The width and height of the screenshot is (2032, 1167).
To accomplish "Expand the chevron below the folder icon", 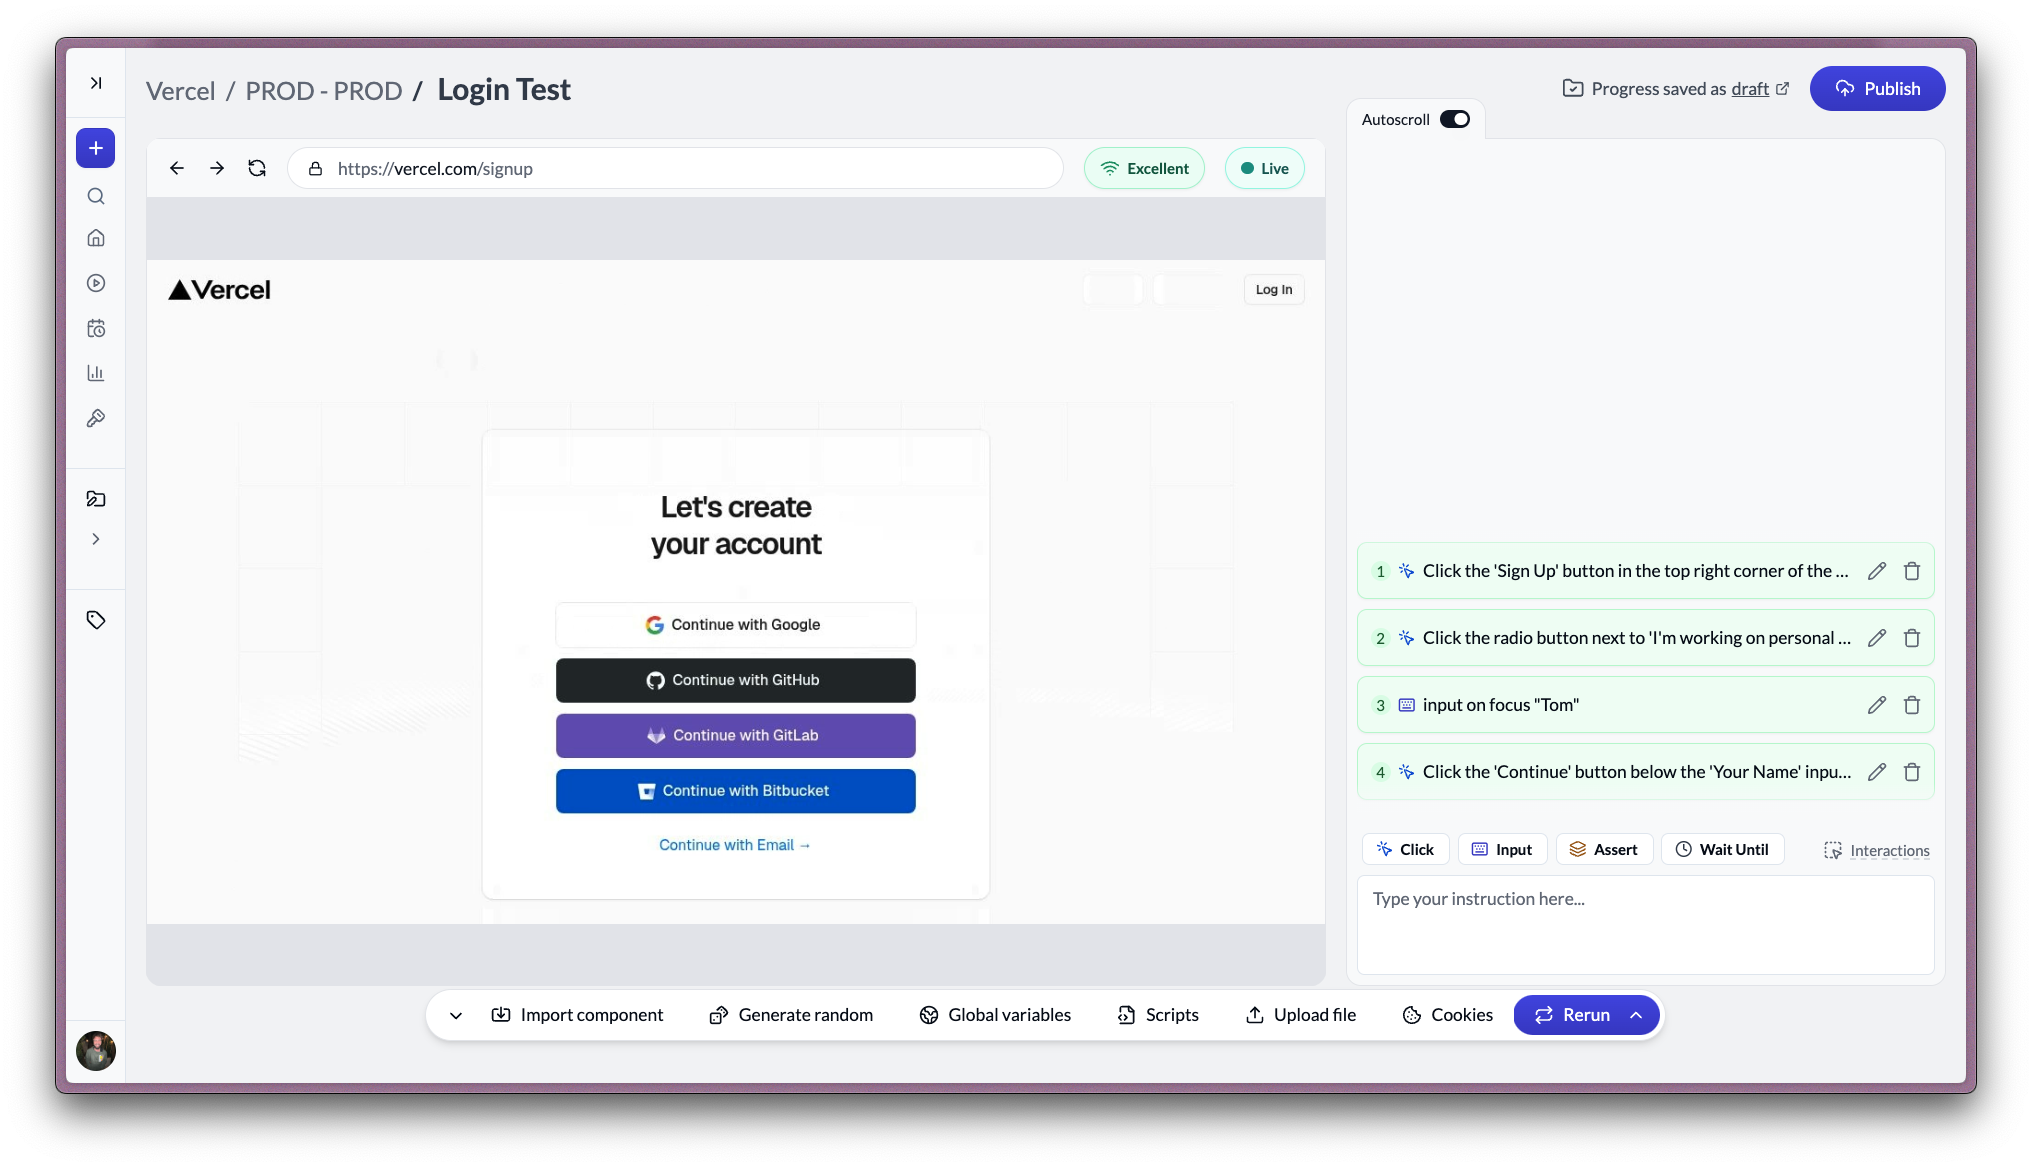I will 95,539.
